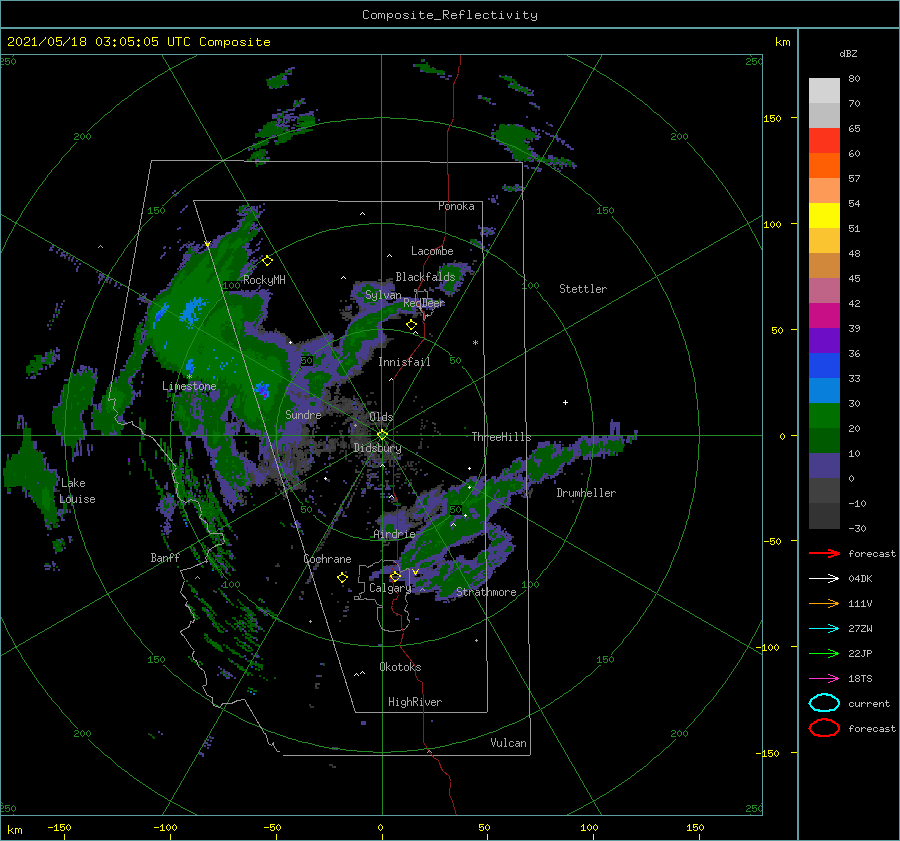Click the Calgary city label

tap(390, 588)
